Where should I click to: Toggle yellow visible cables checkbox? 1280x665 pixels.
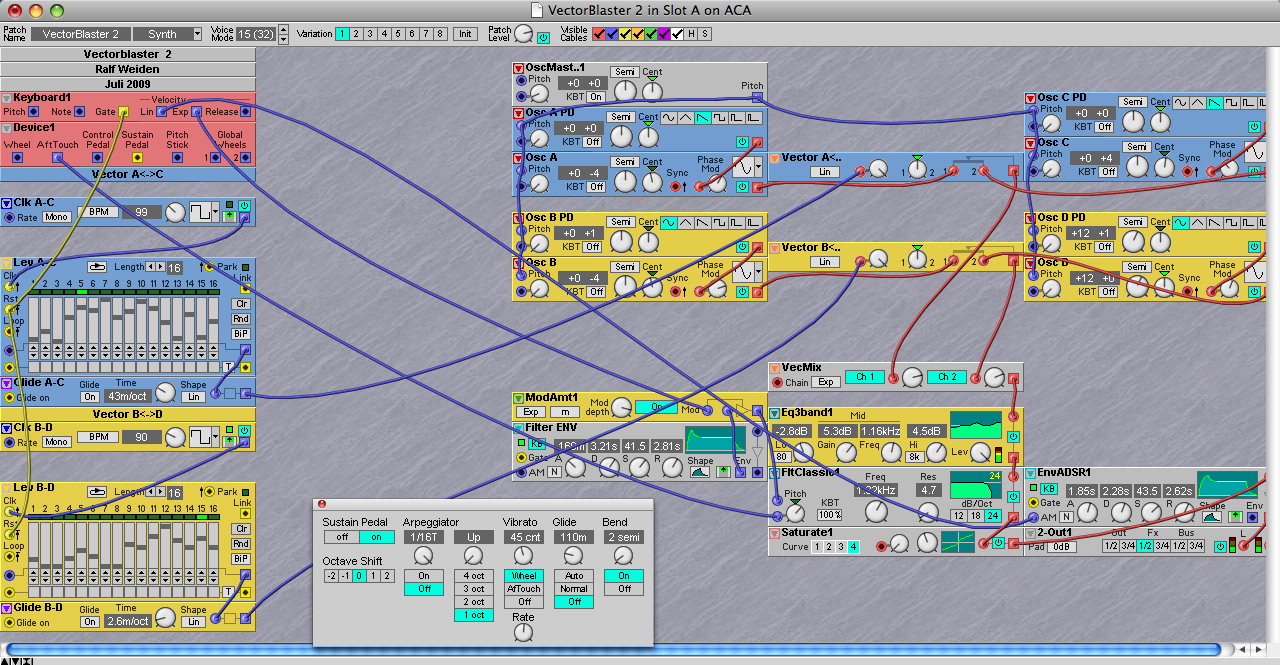pos(625,34)
